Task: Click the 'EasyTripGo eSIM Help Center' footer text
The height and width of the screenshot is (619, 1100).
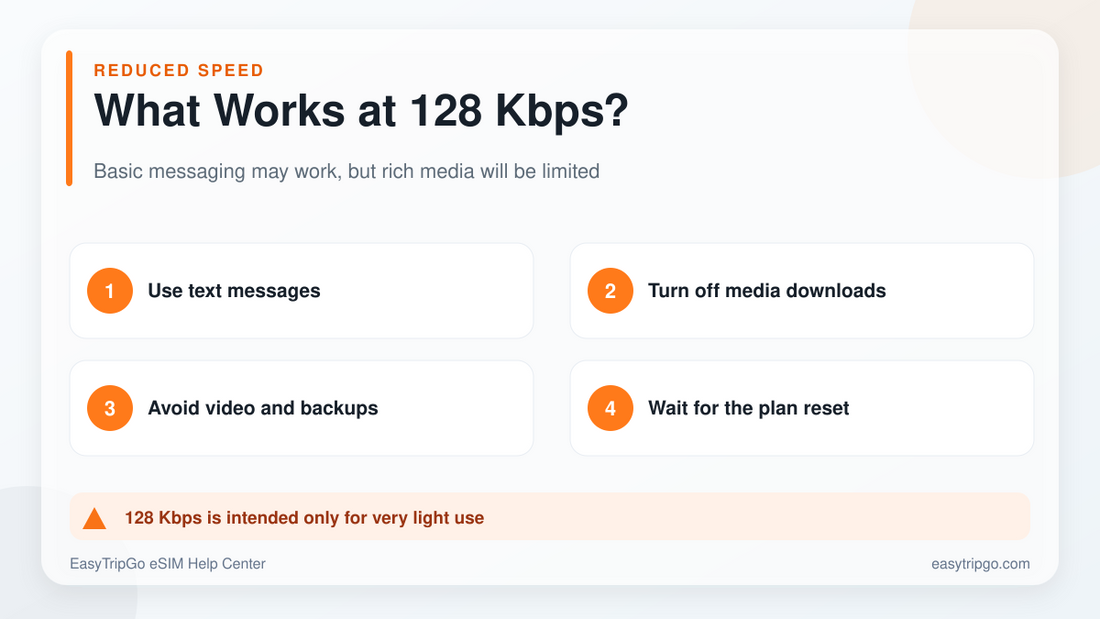Action: (x=168, y=564)
